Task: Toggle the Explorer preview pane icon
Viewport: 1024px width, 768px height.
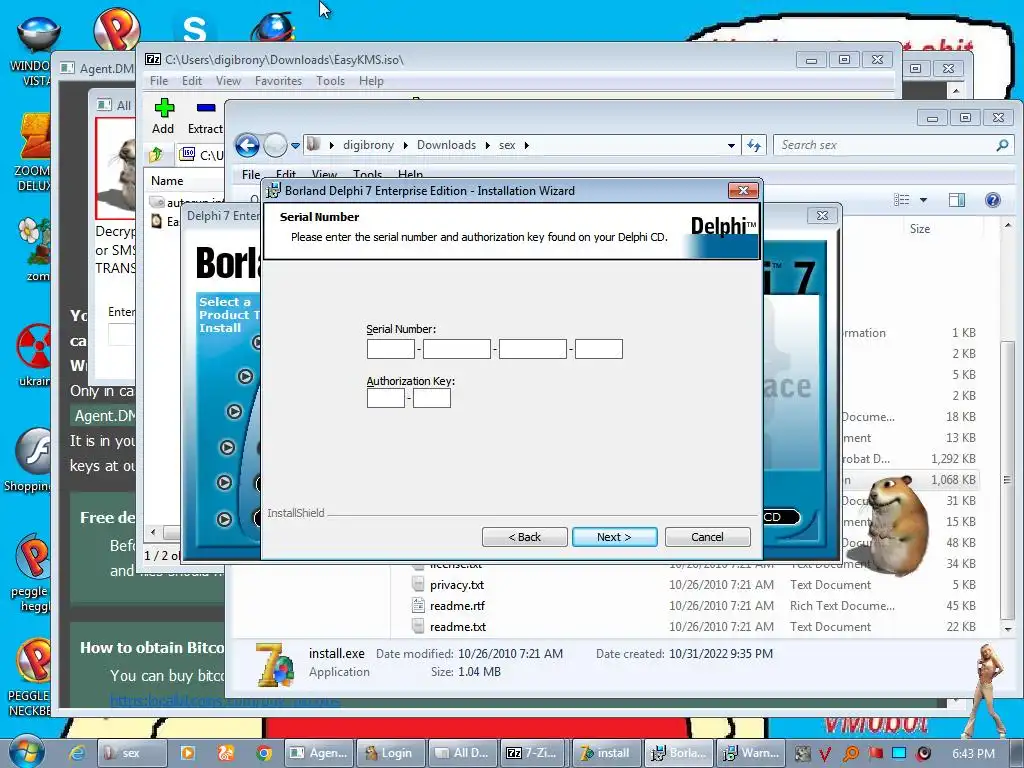Action: pyautogui.click(x=957, y=200)
